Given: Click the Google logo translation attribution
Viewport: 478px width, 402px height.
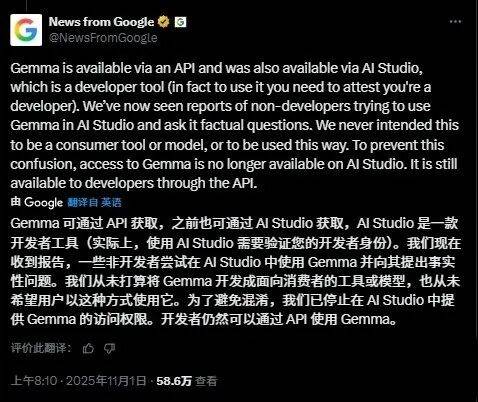Looking at the screenshot, I should pos(43,202).
